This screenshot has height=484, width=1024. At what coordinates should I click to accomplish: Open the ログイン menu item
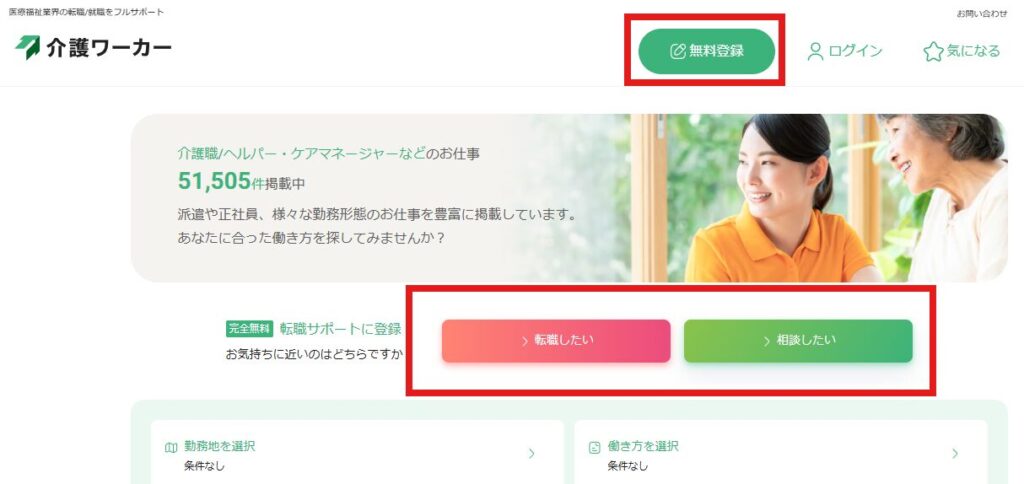(x=845, y=52)
